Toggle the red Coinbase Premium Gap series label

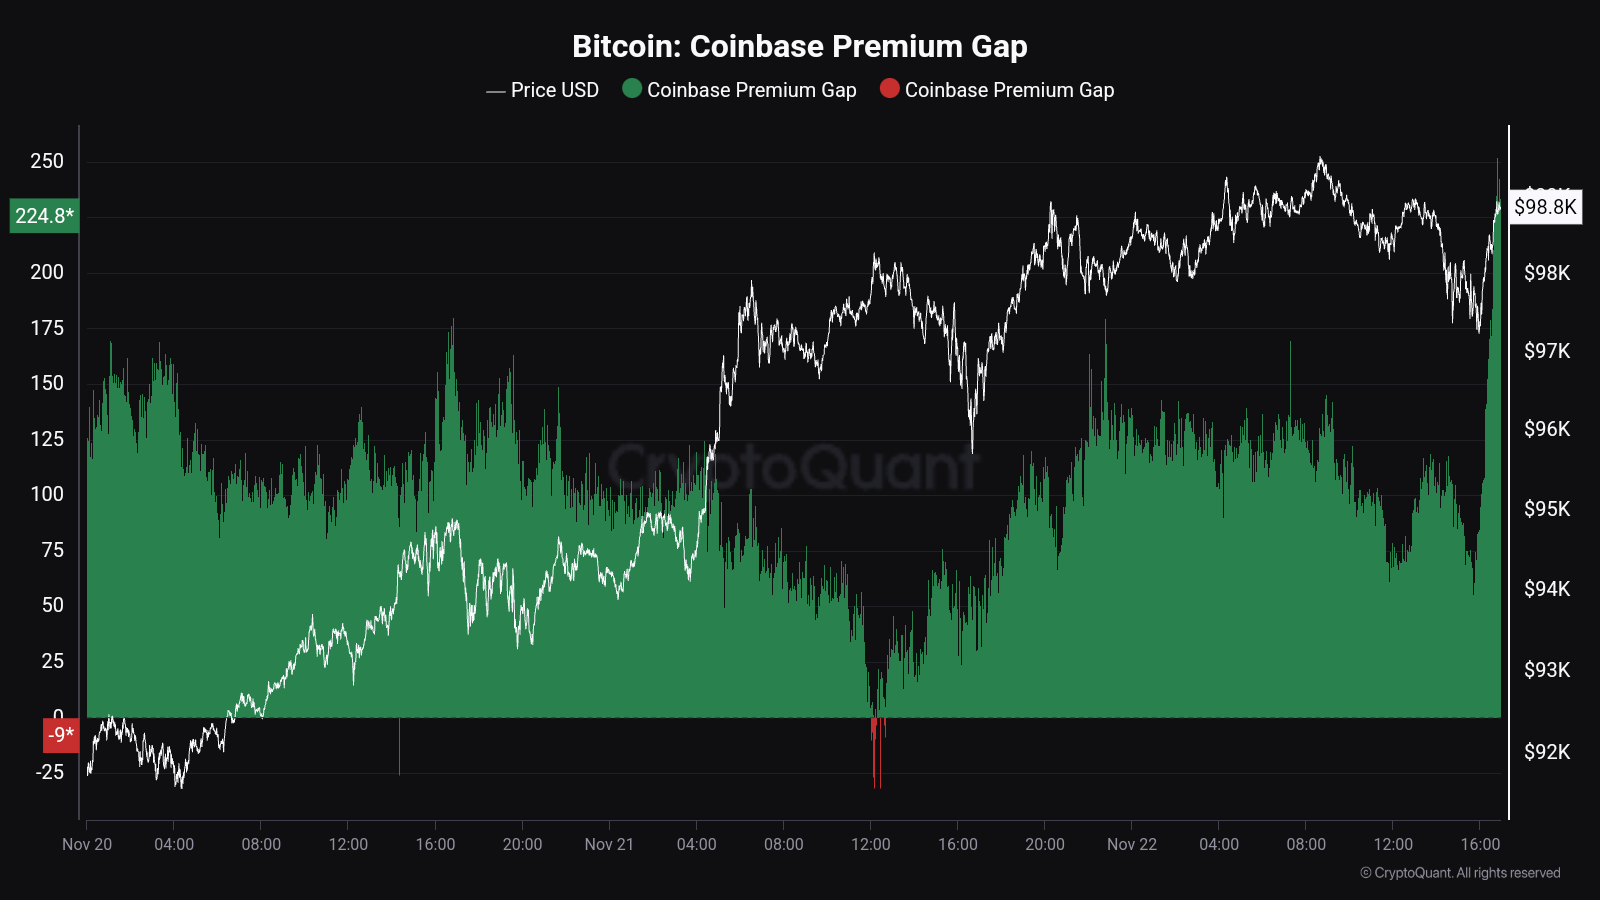(1009, 90)
